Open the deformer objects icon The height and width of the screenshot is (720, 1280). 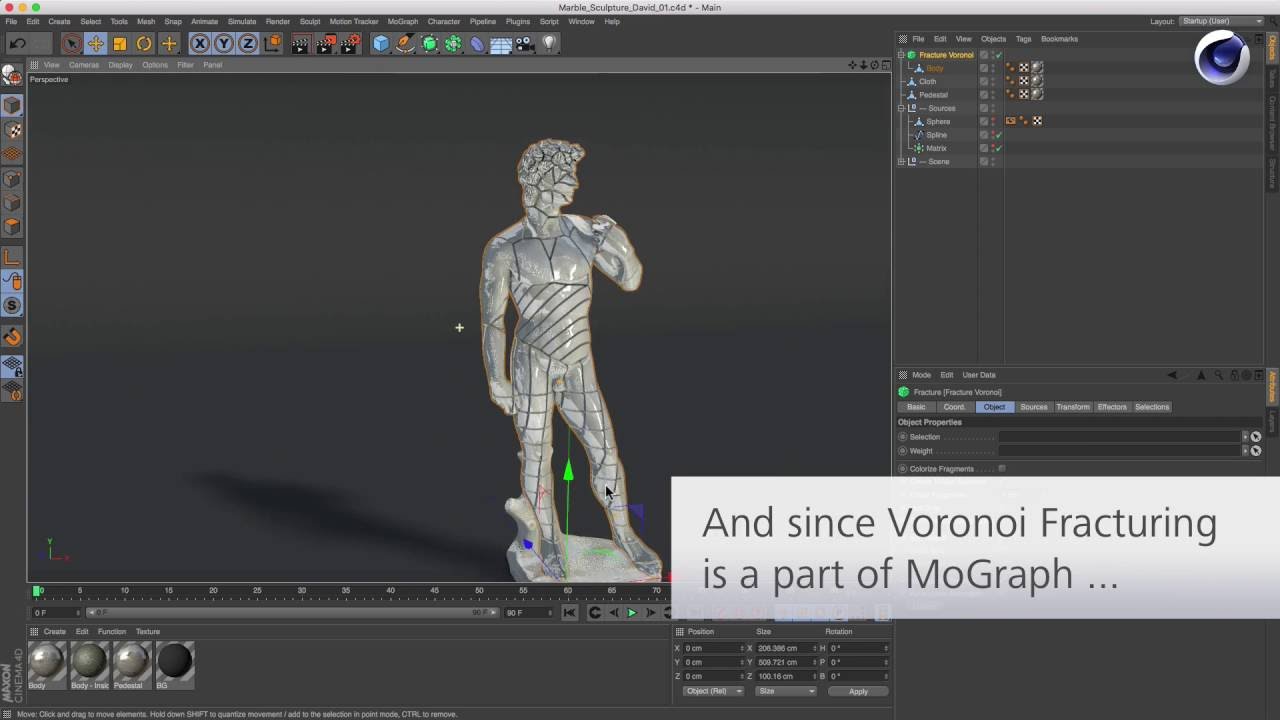click(477, 43)
